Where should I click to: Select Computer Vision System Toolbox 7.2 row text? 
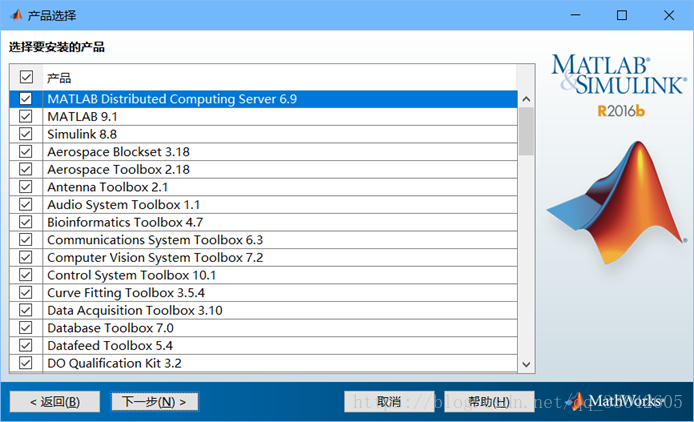(x=155, y=257)
